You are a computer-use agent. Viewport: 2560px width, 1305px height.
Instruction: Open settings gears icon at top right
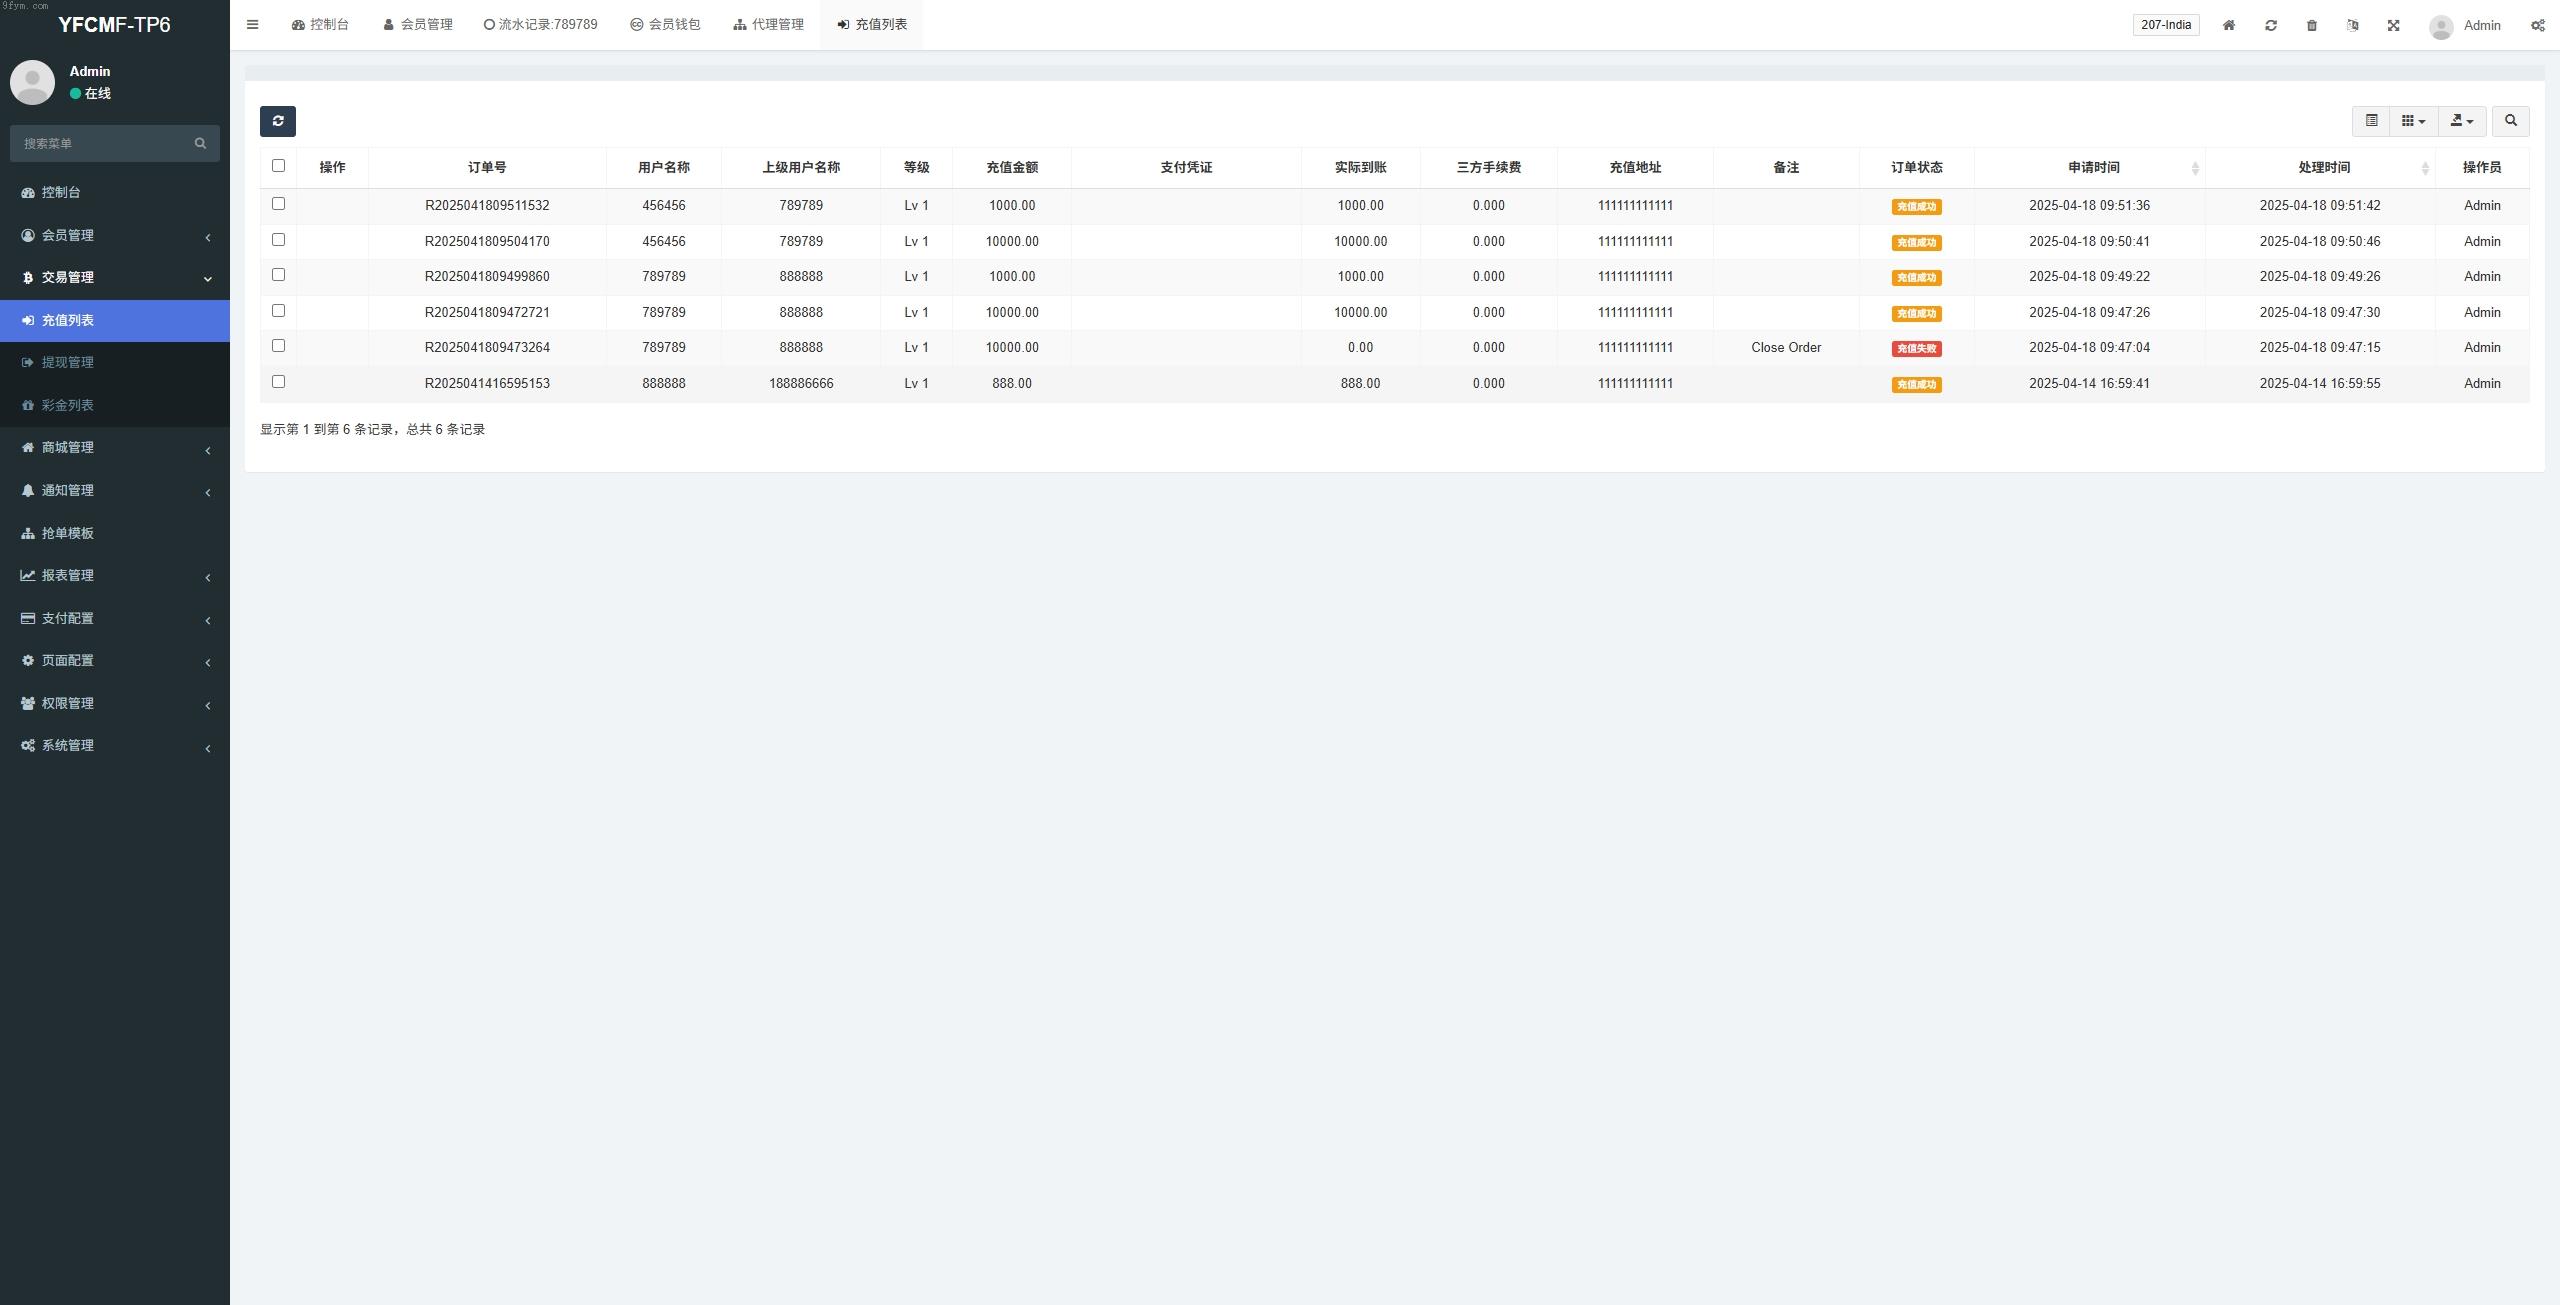pyautogui.click(x=2538, y=25)
